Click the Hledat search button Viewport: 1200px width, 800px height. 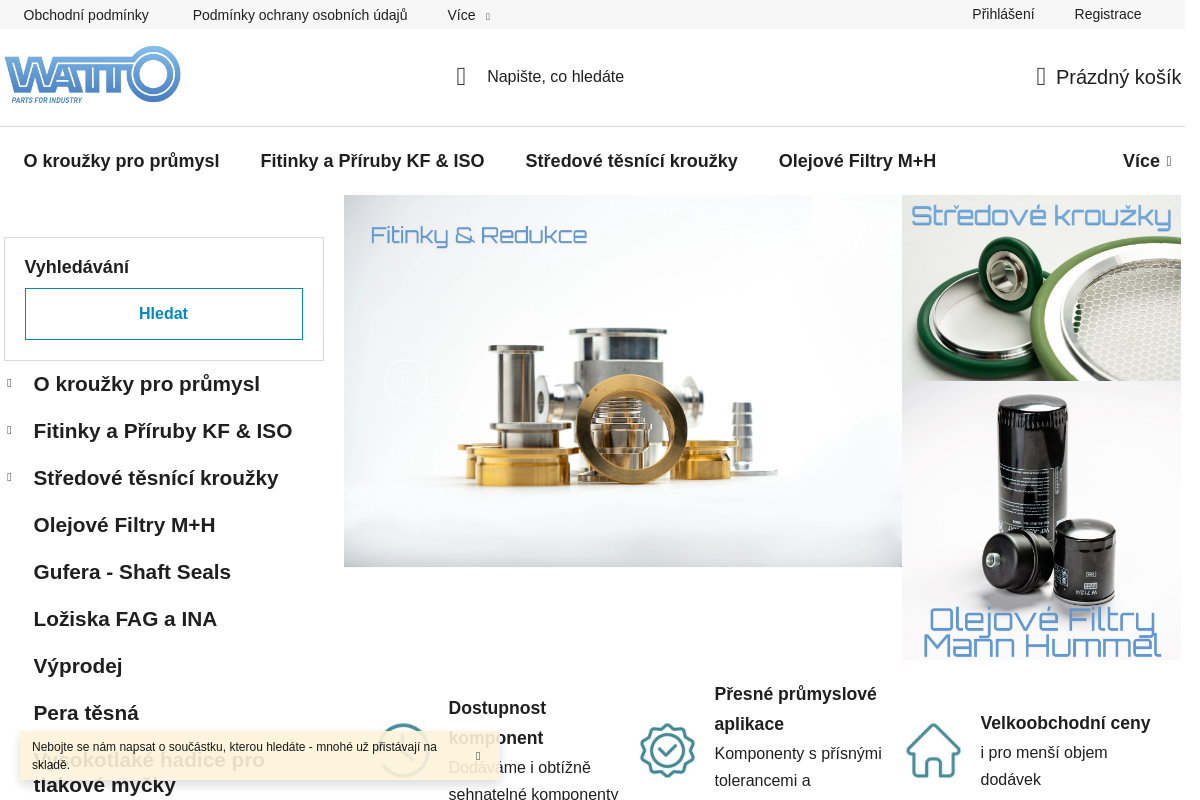click(x=164, y=314)
